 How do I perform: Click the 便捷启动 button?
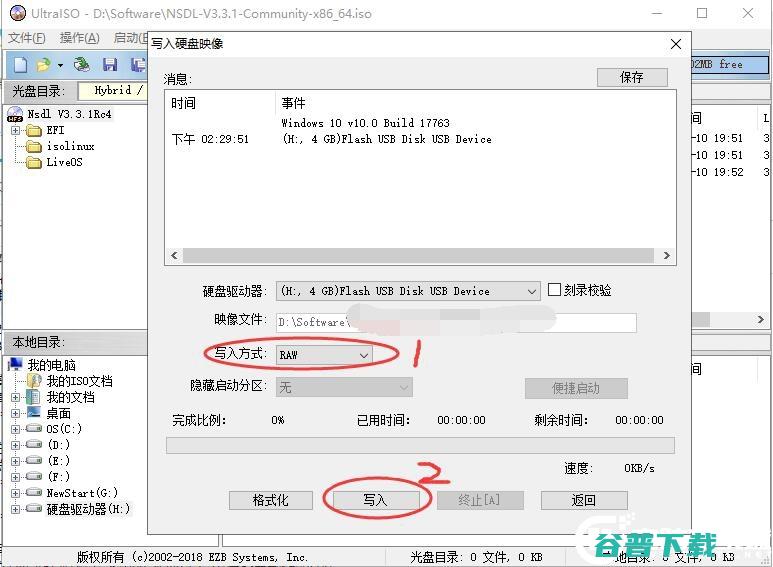[576, 388]
